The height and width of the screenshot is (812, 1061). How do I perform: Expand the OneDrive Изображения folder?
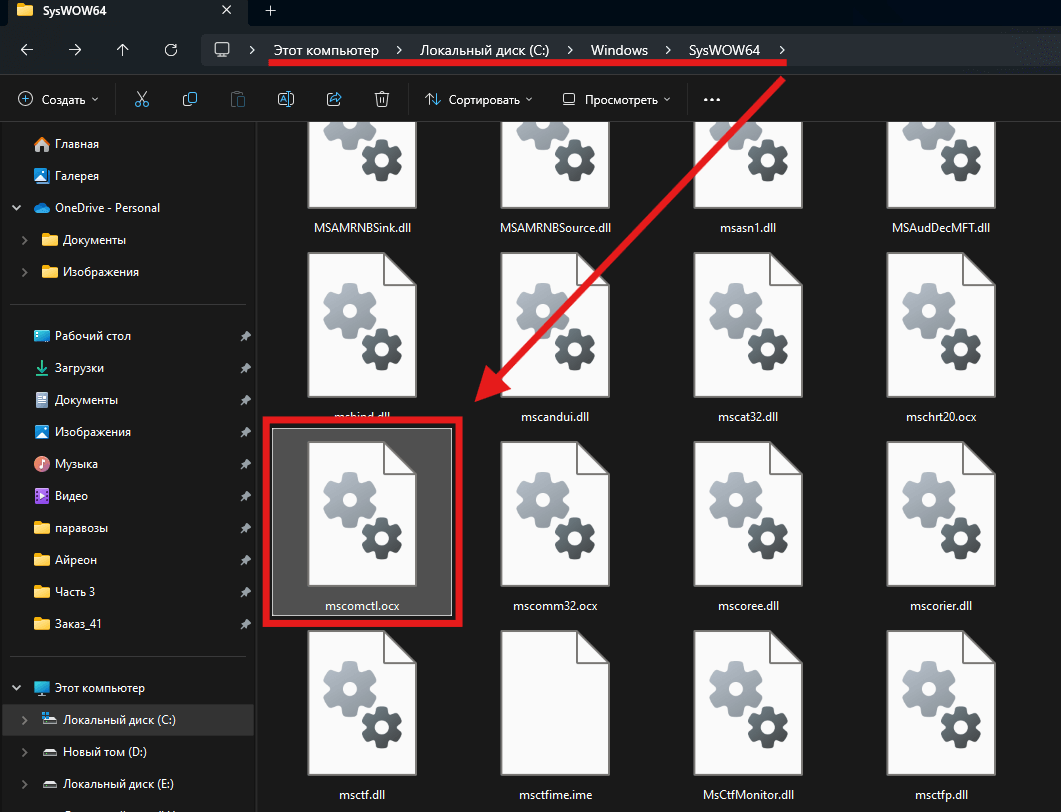tap(24, 272)
